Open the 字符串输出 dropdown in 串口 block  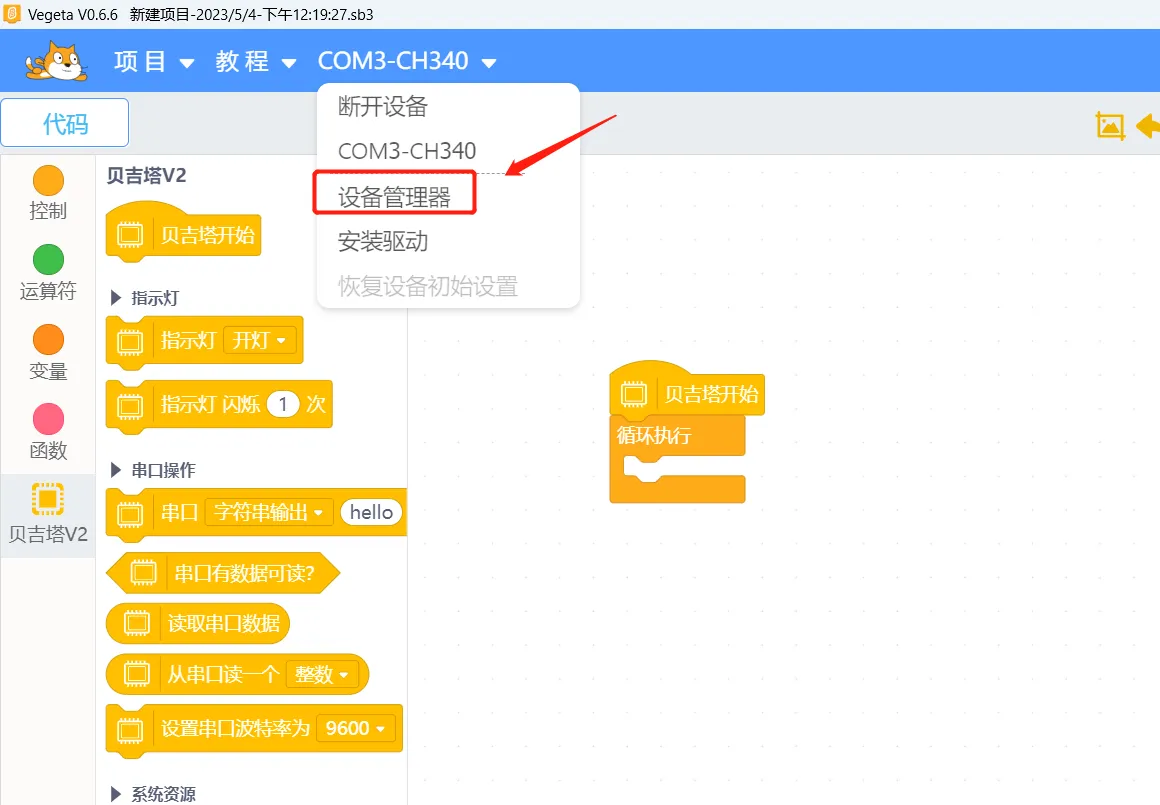268,513
